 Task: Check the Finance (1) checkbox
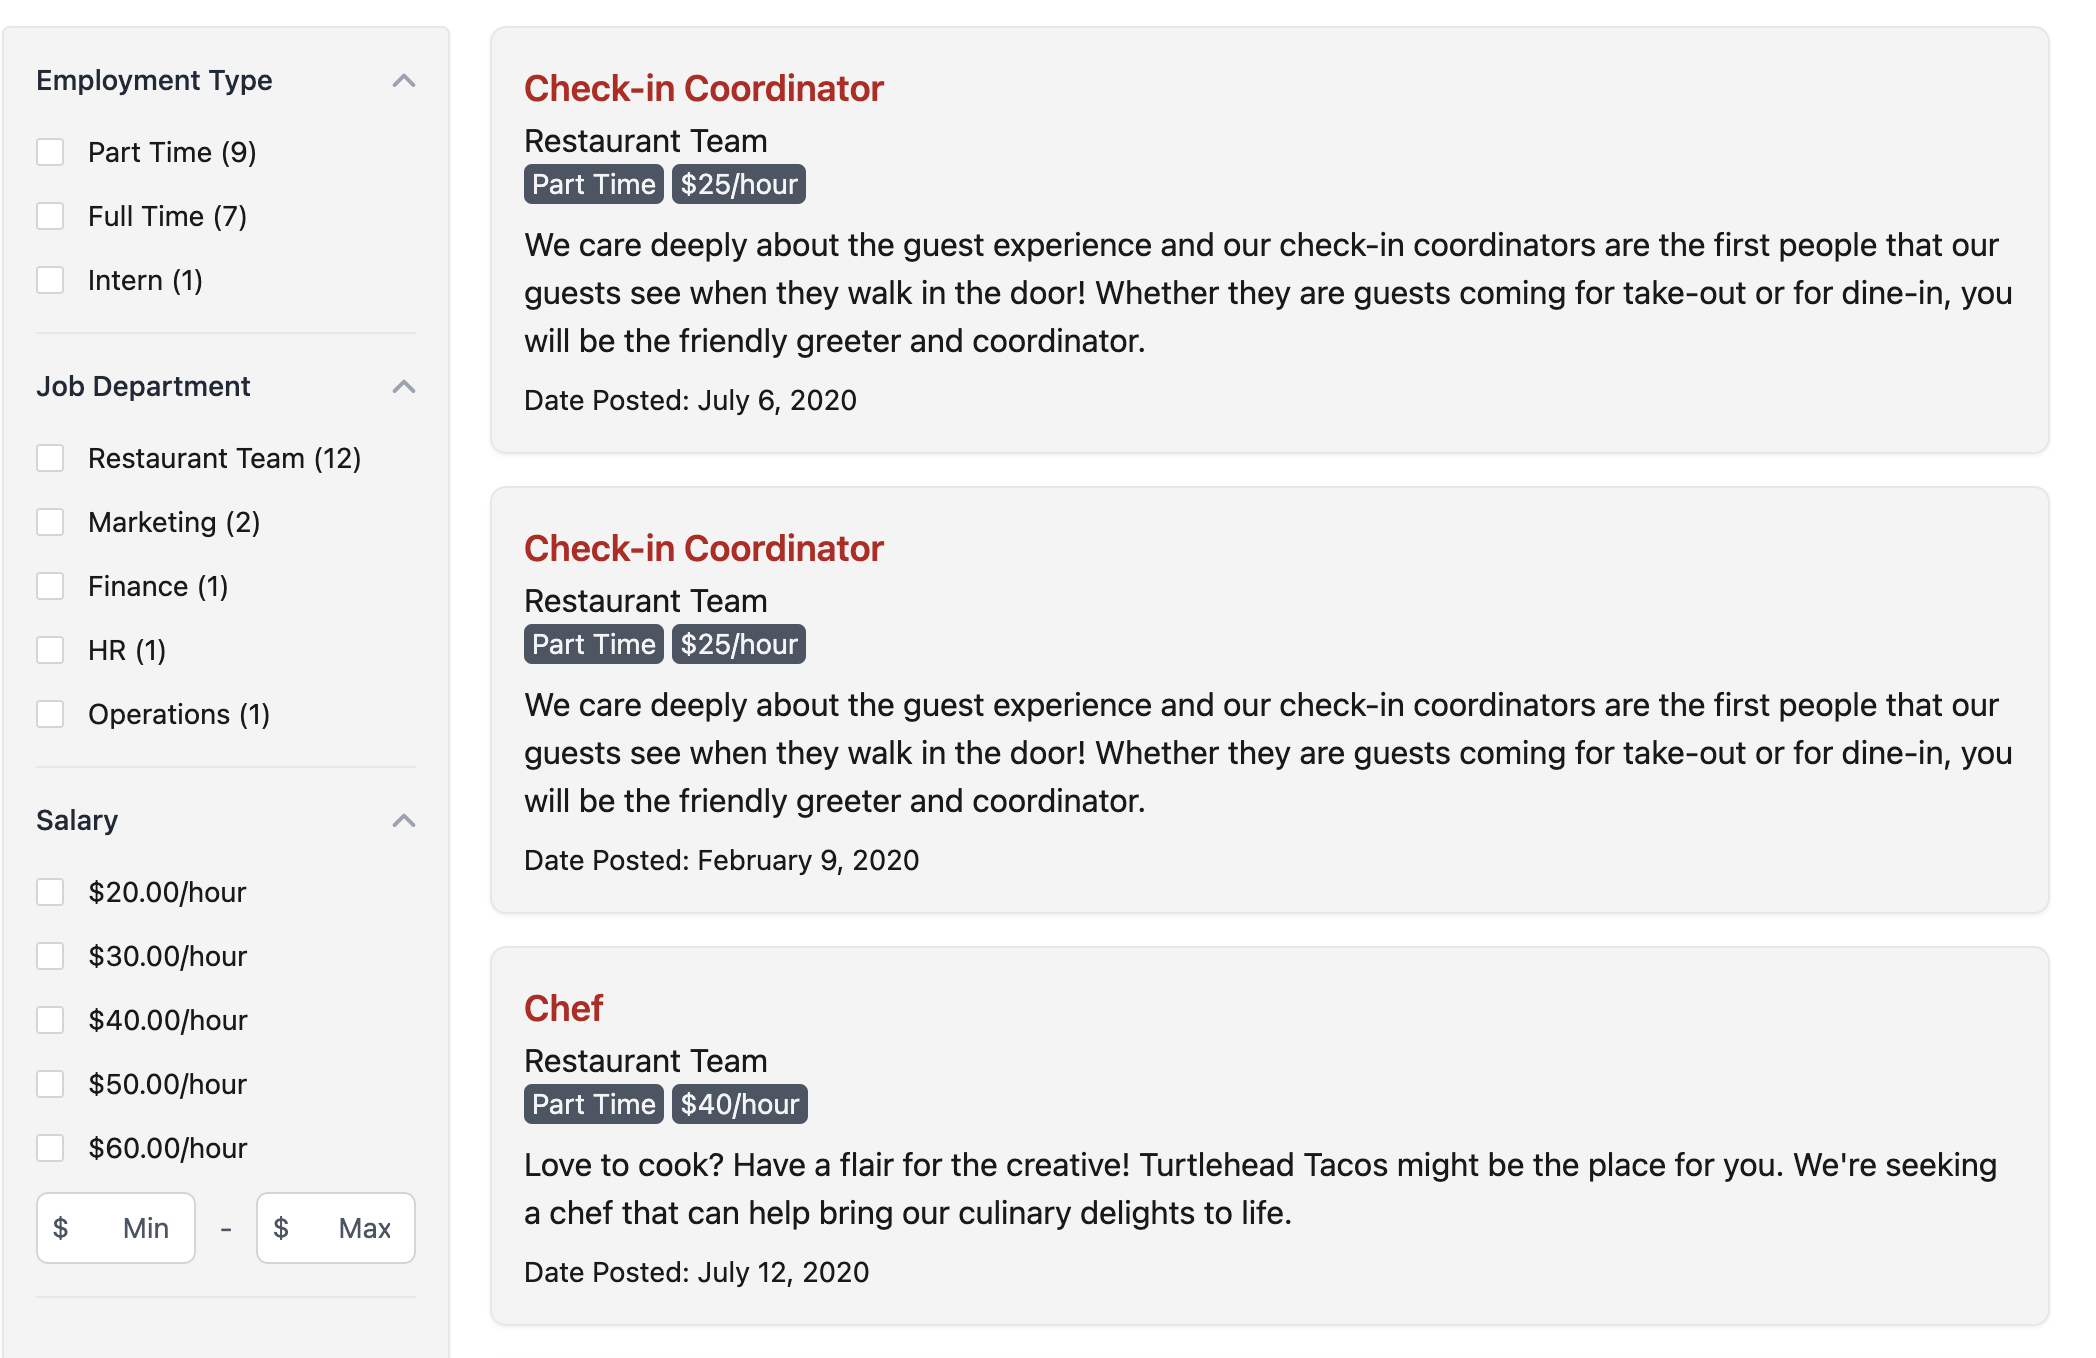(50, 586)
